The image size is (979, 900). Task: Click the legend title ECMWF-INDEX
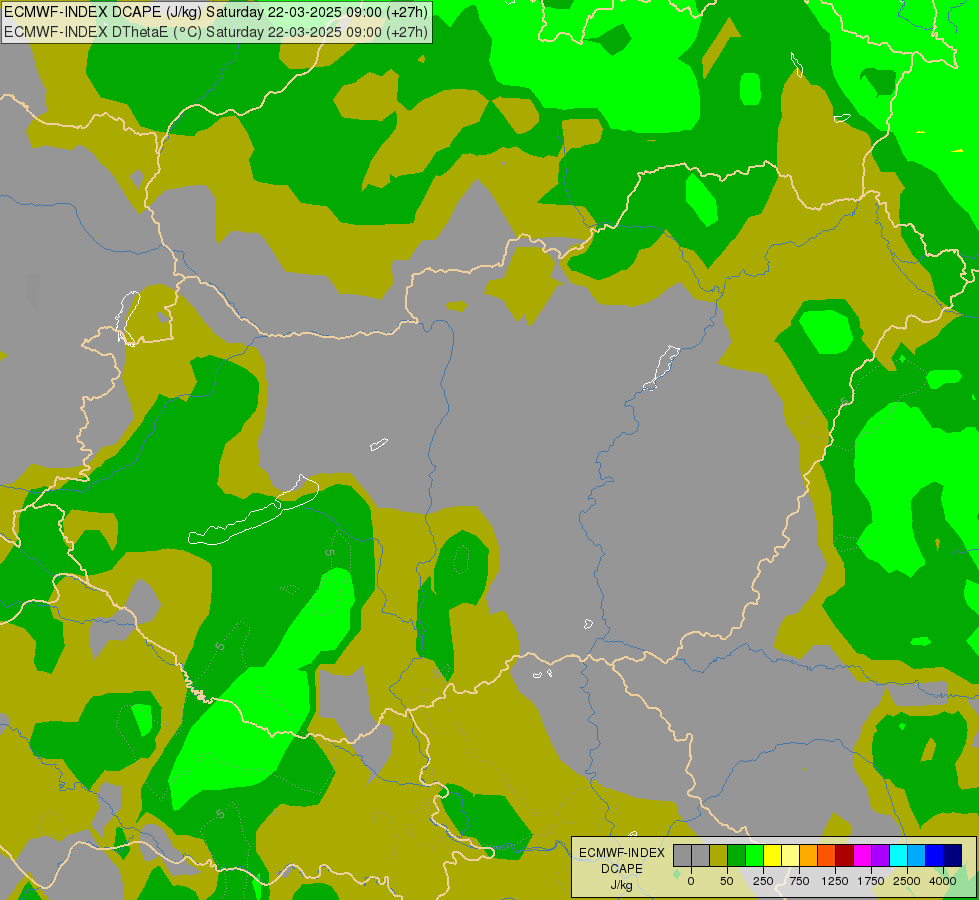click(622, 853)
